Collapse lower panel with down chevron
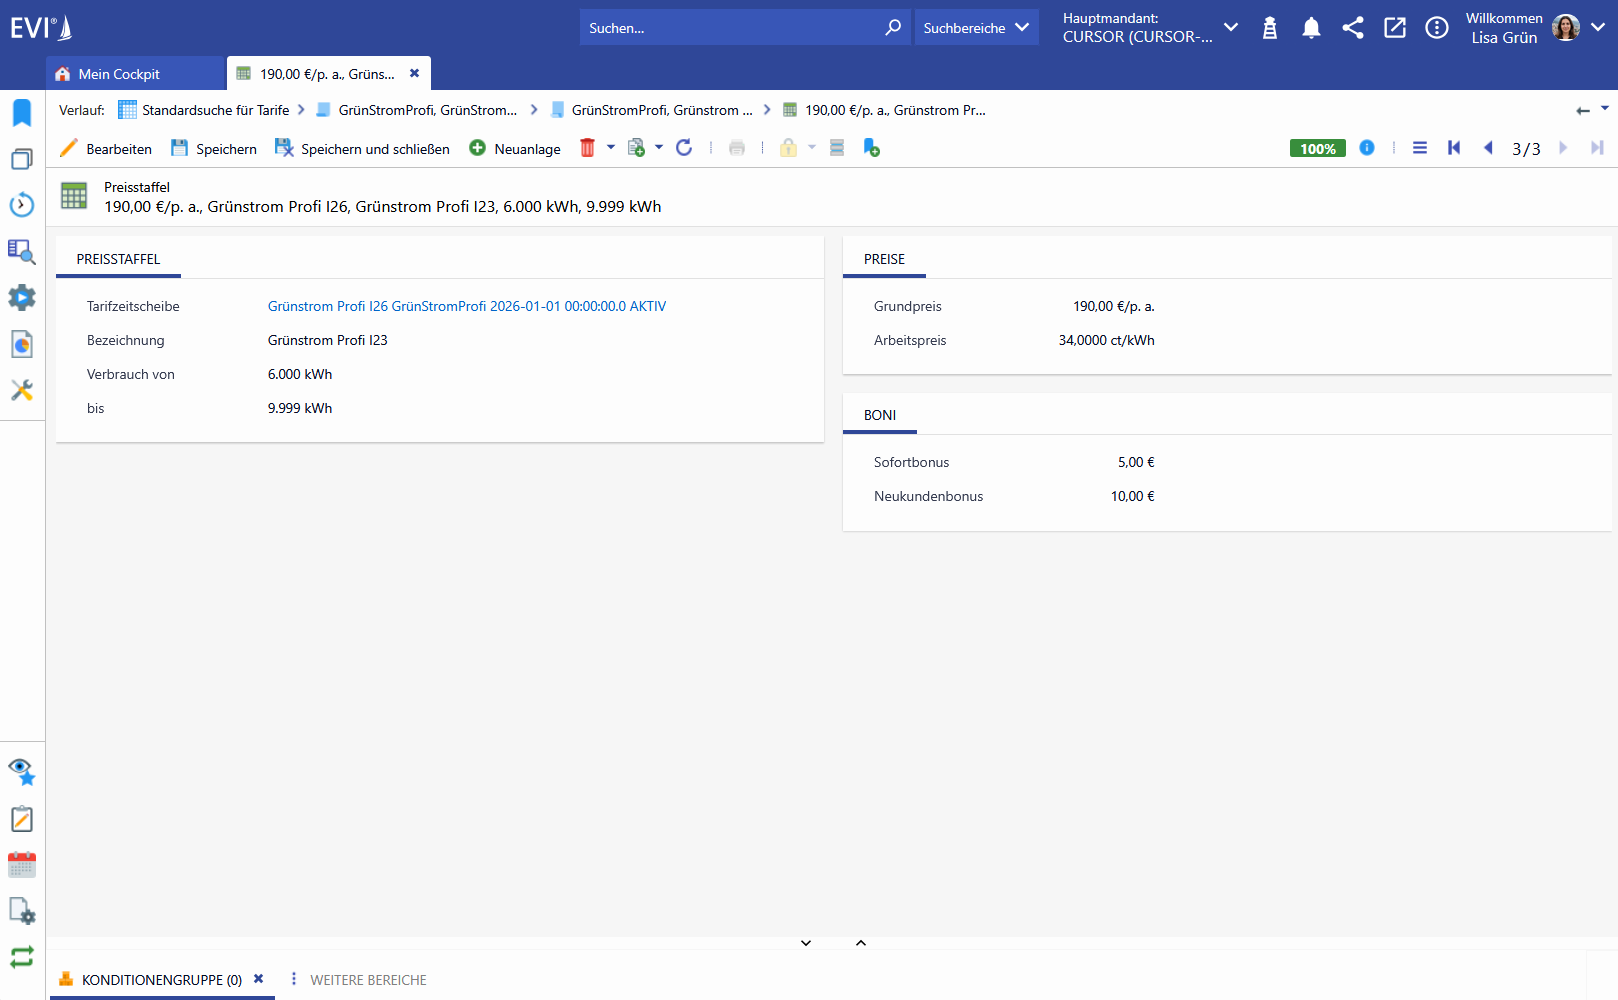Viewport: 1618px width, 1000px height. [x=806, y=943]
